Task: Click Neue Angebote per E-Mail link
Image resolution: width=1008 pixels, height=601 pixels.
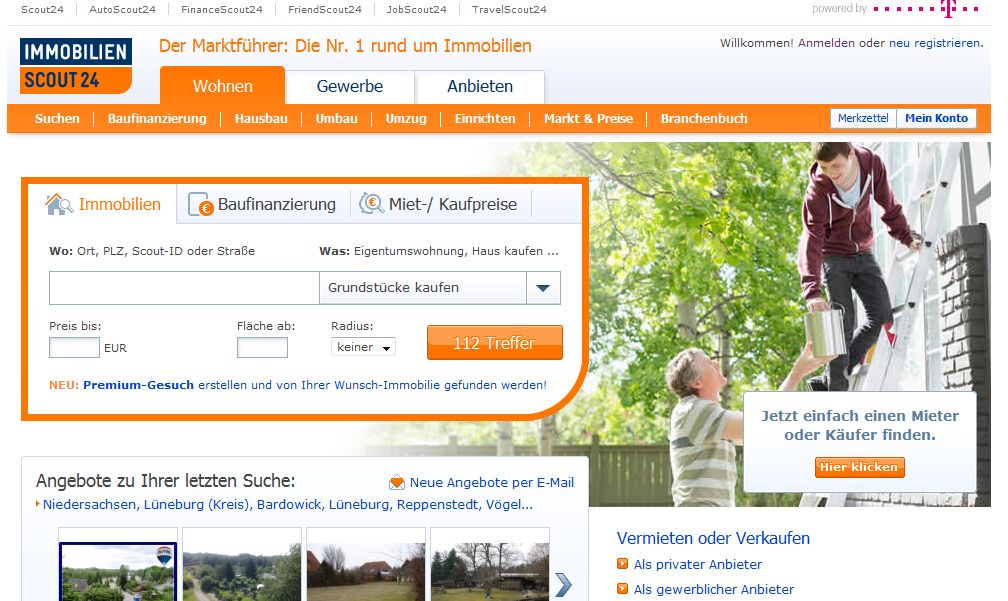Action: point(492,482)
